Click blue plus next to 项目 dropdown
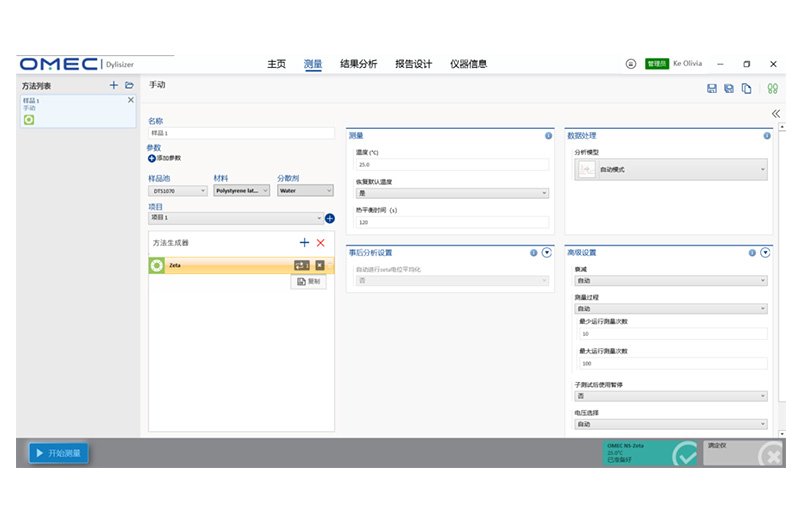Viewport: 800px width, 523px height. 329,218
